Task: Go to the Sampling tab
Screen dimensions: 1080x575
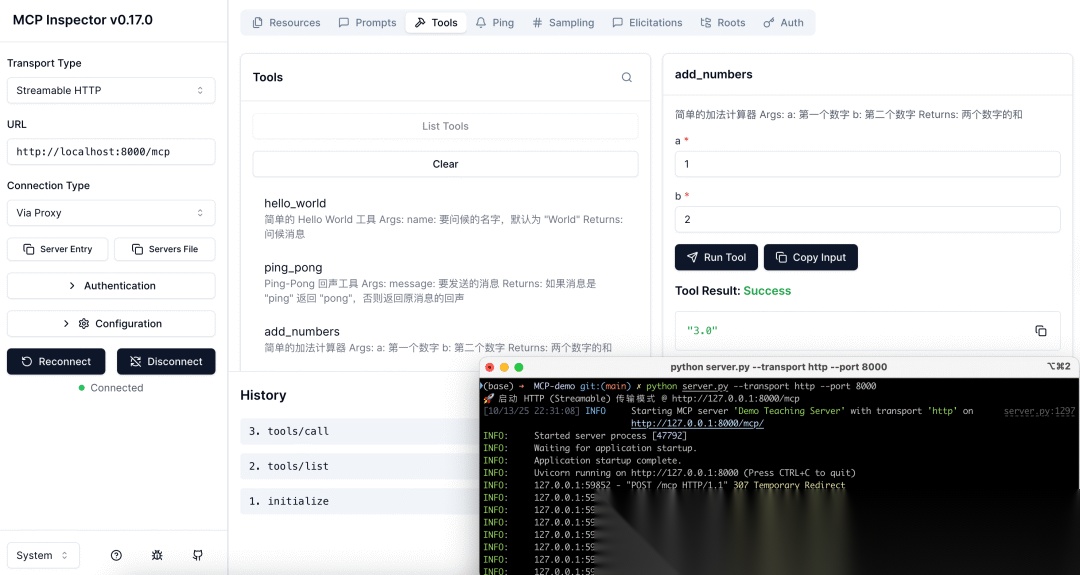Action: click(x=563, y=23)
